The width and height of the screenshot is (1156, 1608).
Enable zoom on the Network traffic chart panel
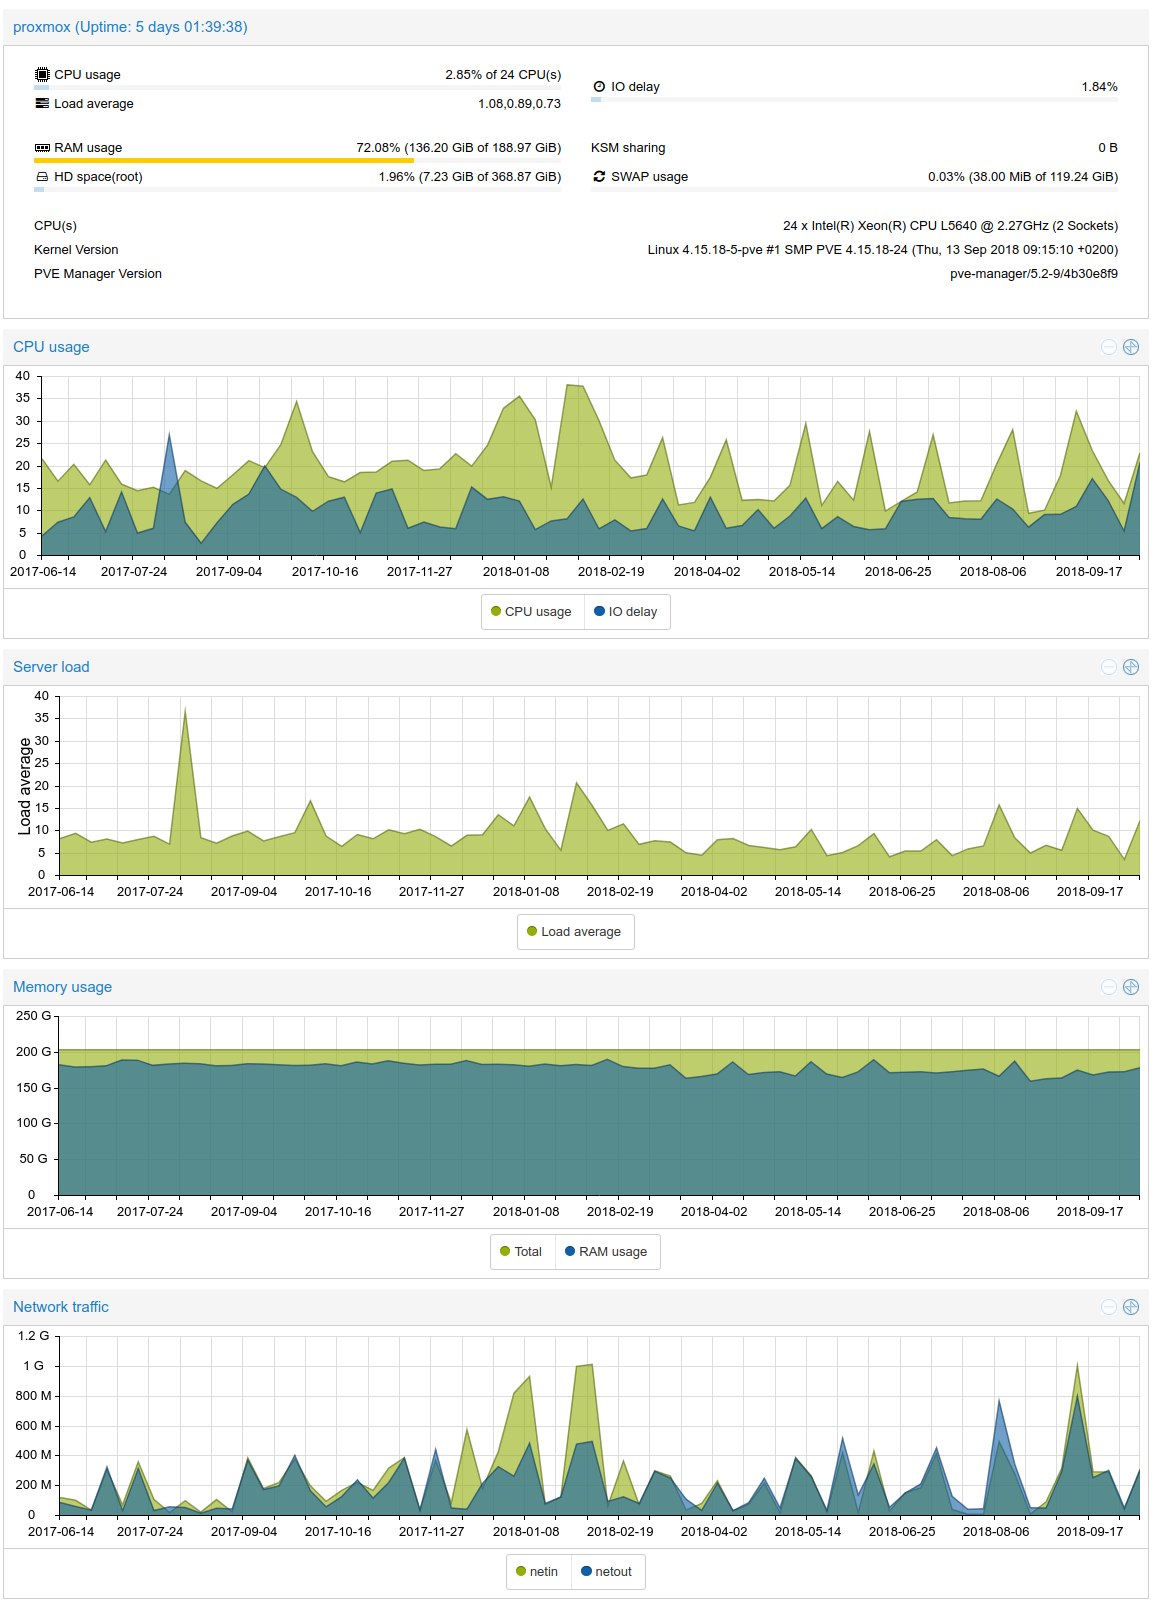coord(1131,1307)
